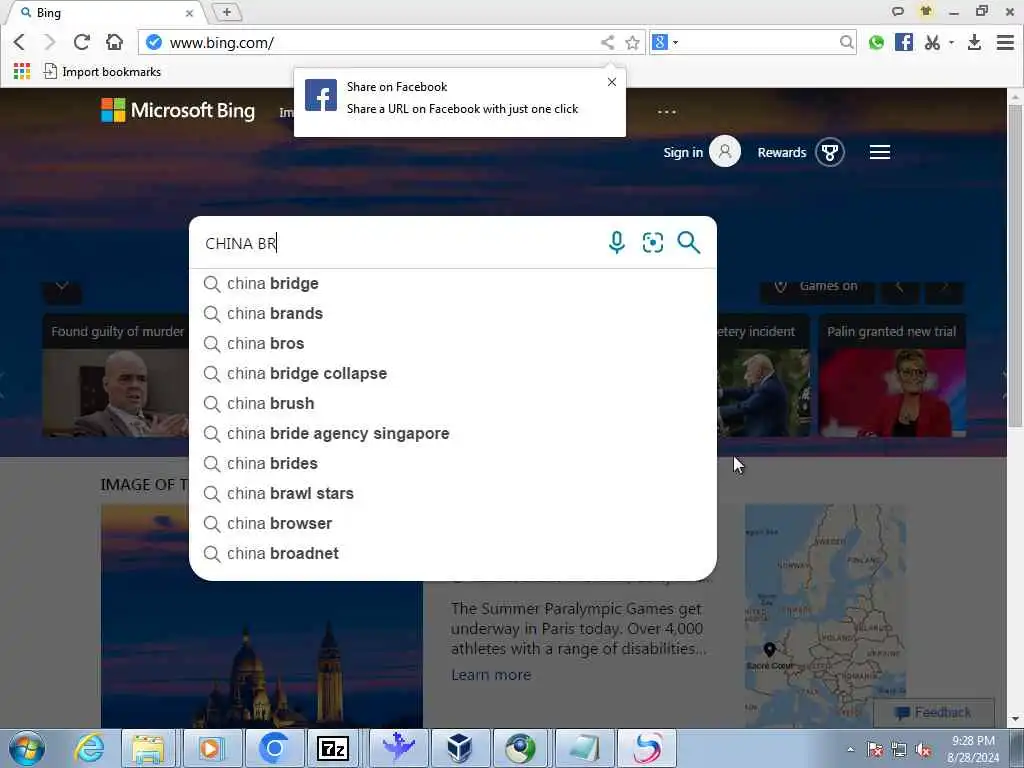Click the scissors screenshot tool icon

tap(932, 42)
